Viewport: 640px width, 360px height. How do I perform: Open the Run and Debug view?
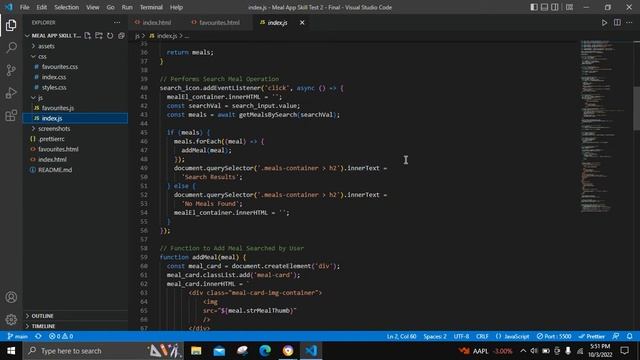[x=11, y=93]
